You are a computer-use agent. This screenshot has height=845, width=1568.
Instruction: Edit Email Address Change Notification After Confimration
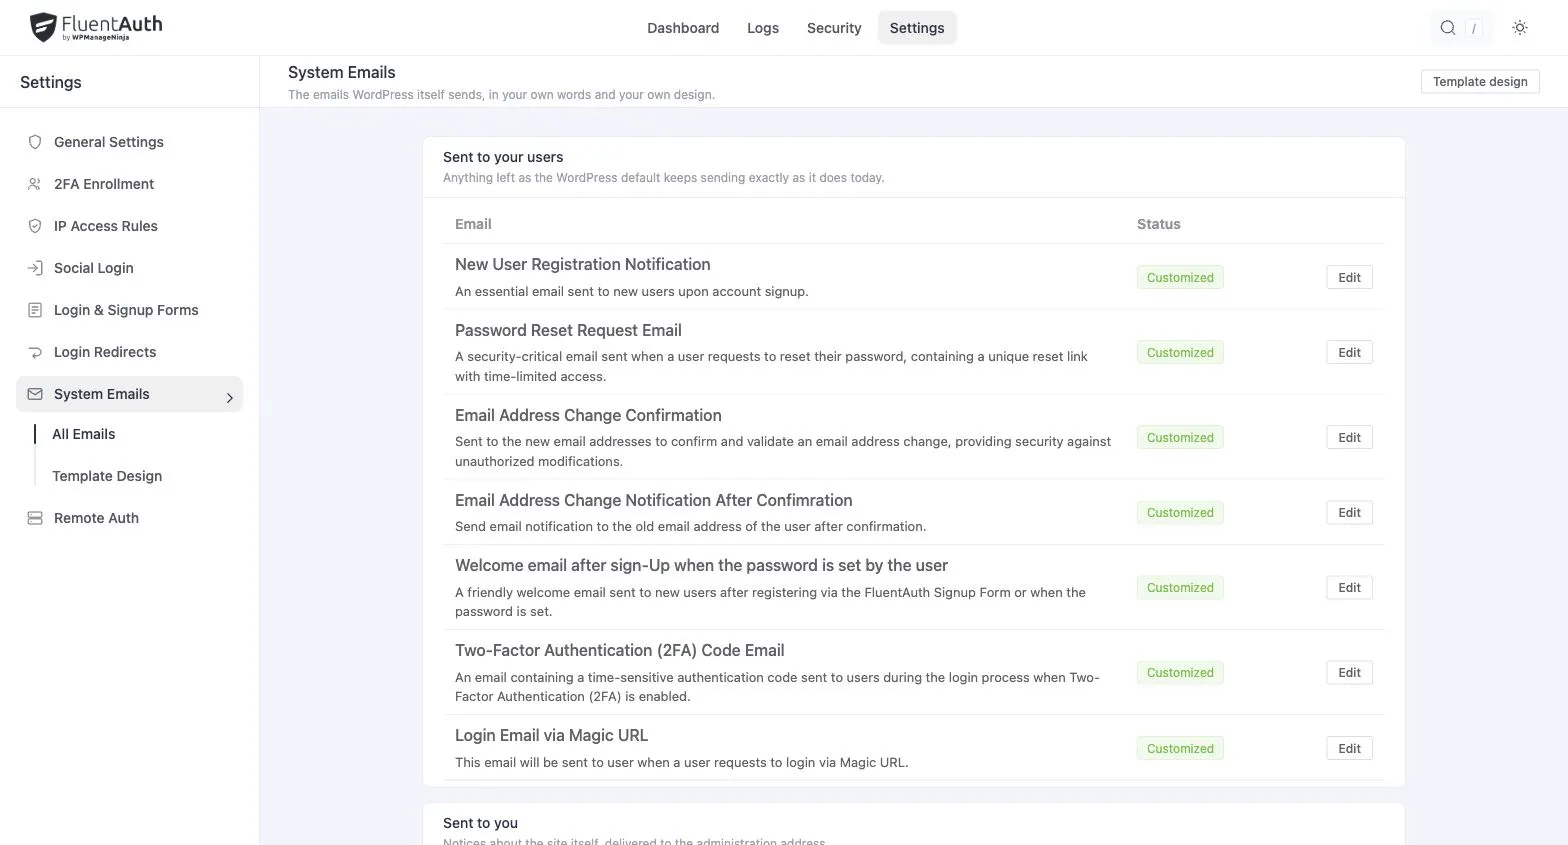click(1349, 512)
